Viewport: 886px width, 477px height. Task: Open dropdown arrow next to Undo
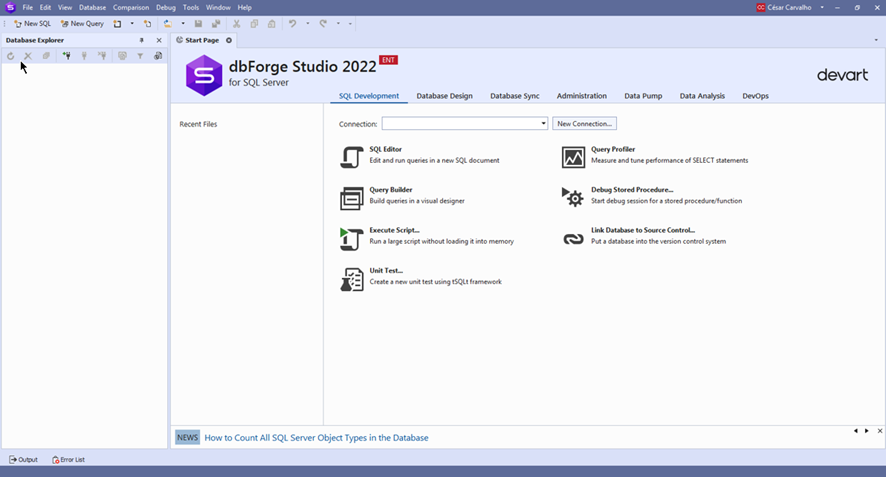click(x=307, y=23)
